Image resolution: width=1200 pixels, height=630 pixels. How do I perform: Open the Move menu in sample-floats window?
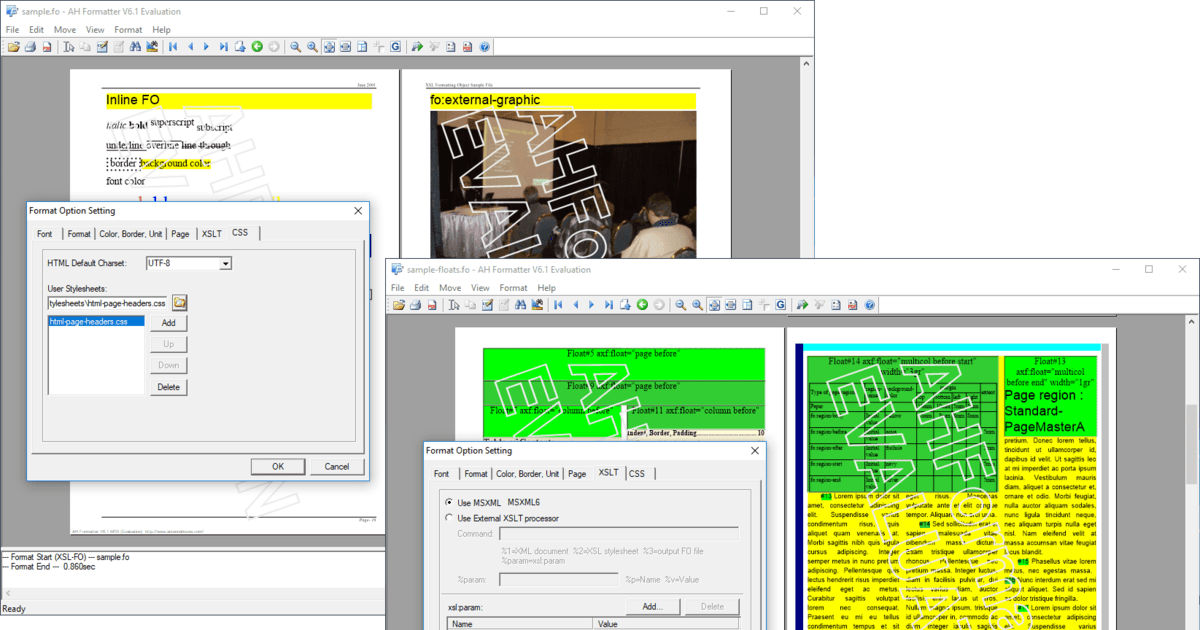pos(450,287)
